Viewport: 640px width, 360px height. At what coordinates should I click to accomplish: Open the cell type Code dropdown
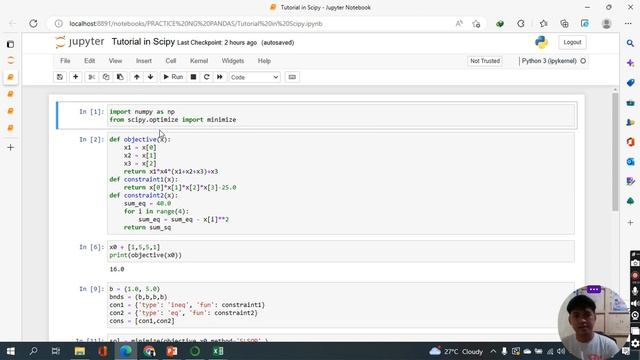pos(254,77)
